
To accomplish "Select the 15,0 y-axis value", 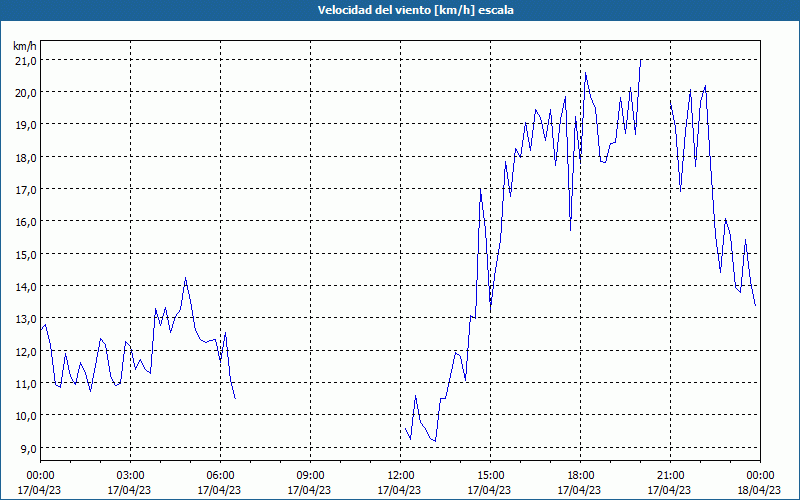I will pyautogui.click(x=26, y=255).
